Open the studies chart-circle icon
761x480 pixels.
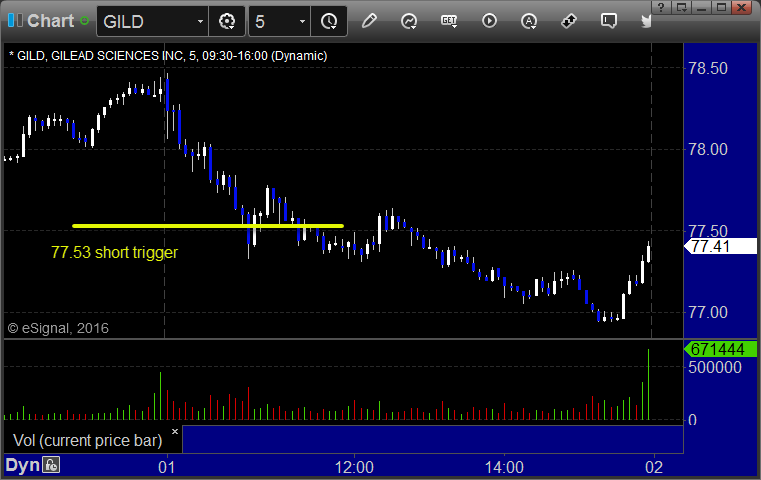(x=409, y=21)
